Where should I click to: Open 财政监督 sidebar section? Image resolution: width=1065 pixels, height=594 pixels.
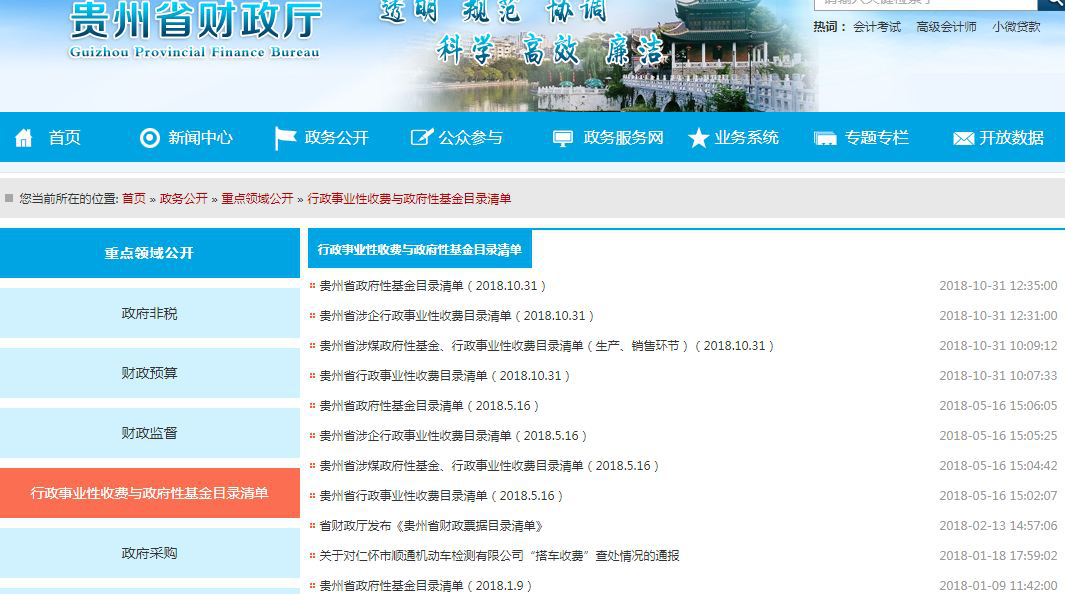150,433
